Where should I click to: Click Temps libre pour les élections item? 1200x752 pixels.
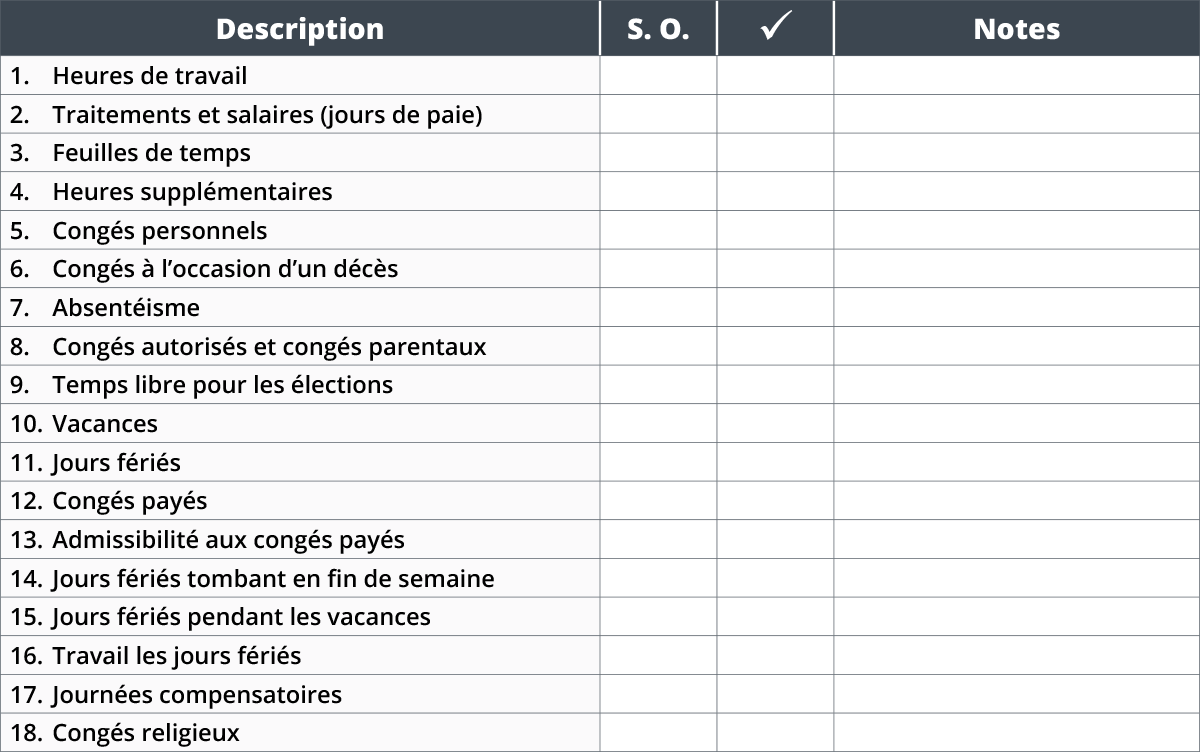coord(222,385)
